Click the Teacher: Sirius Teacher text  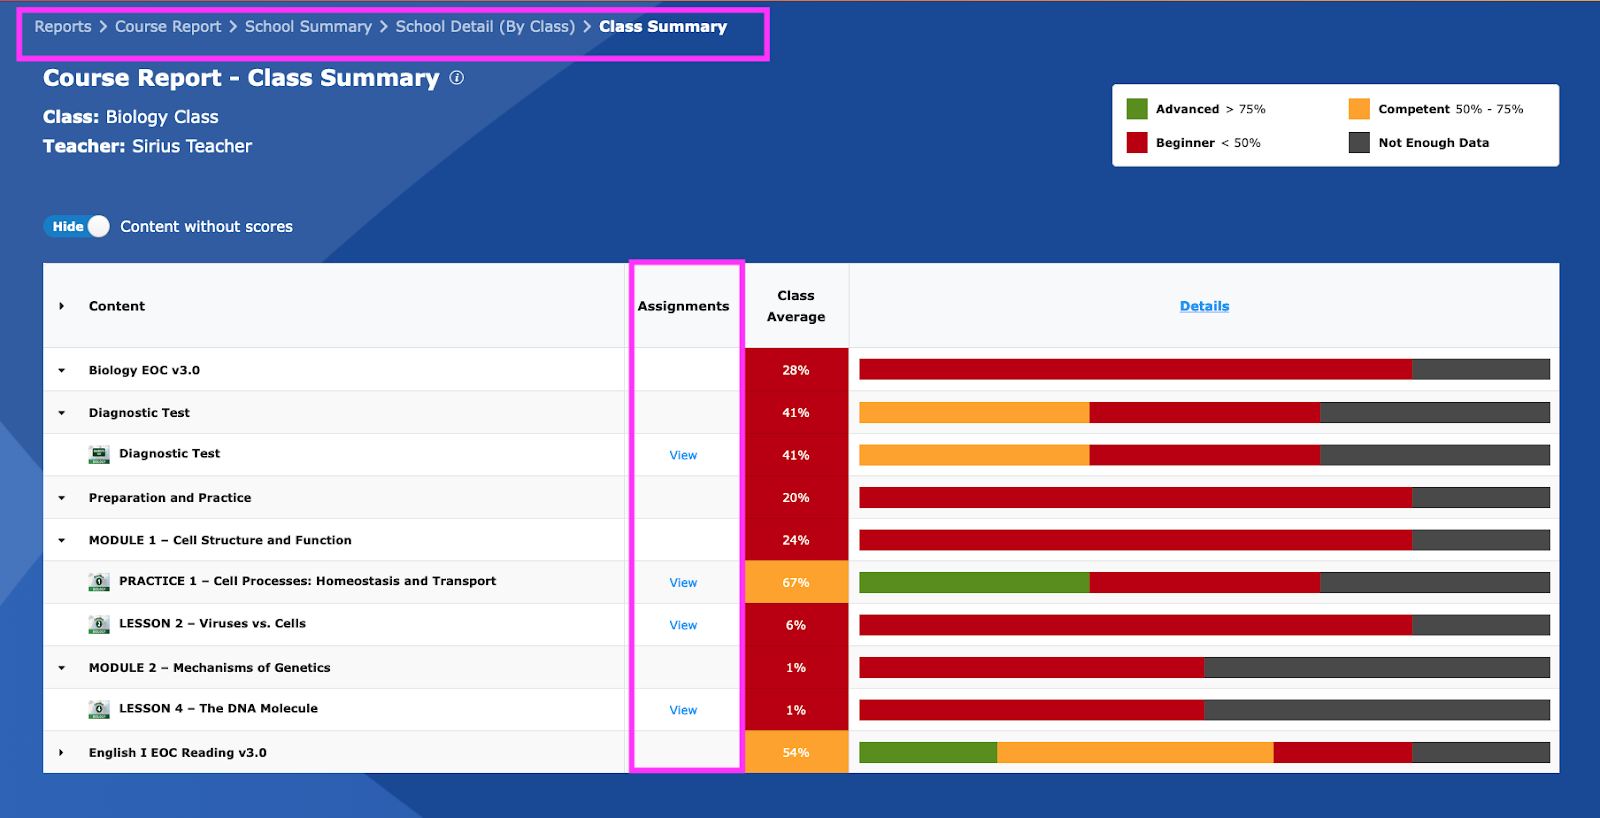[147, 146]
